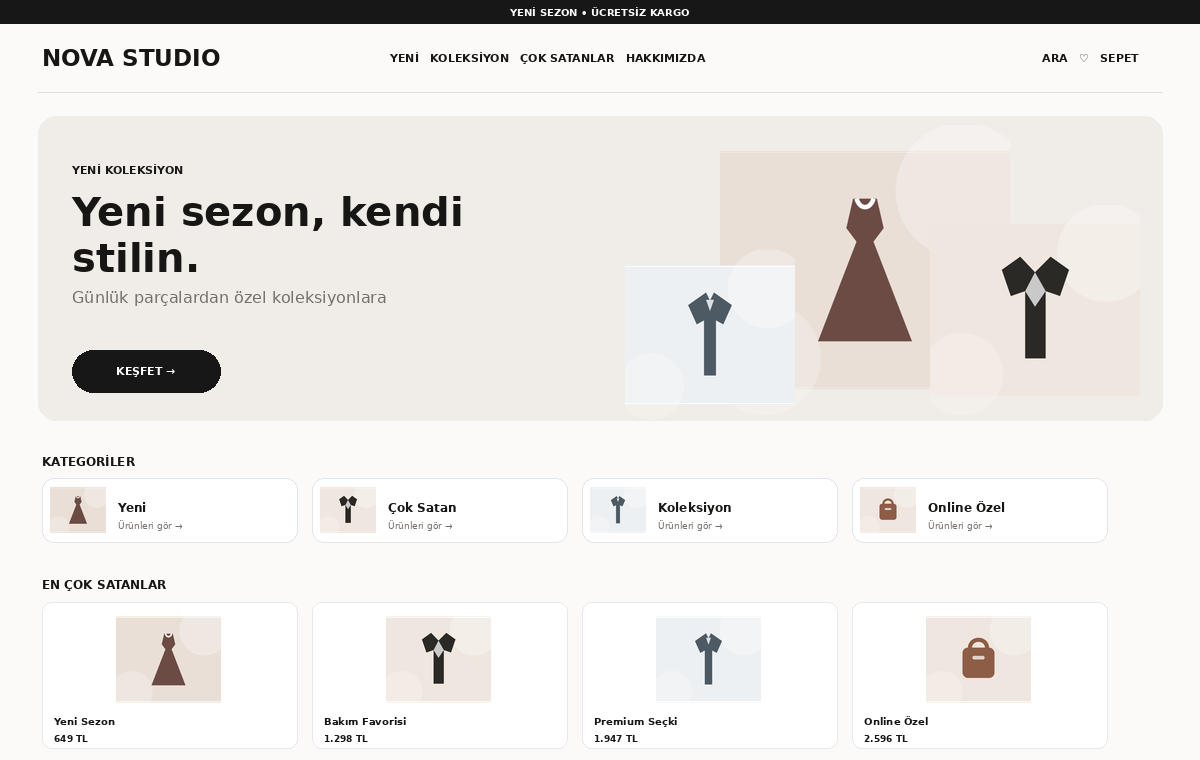Select the blue polo in hero banner

coord(710,334)
